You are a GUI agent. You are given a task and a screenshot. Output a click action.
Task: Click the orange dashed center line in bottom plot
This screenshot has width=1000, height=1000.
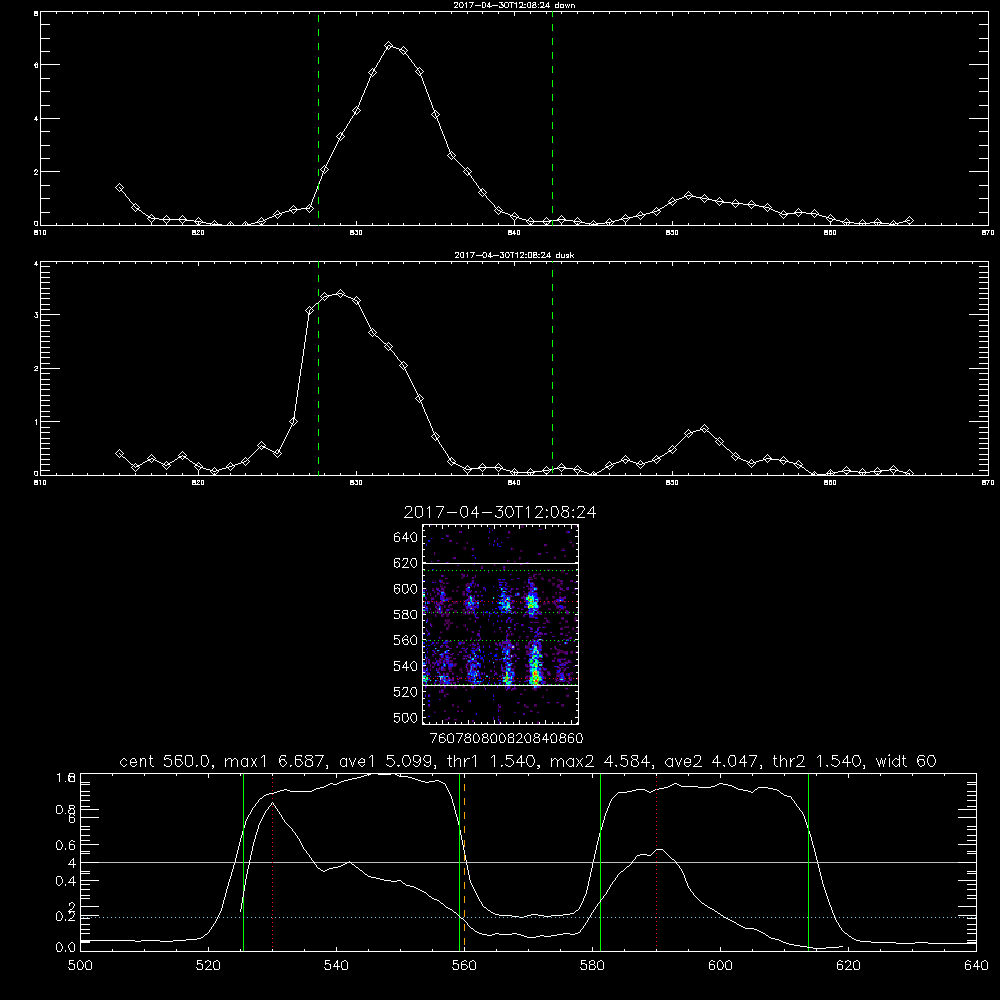pyautogui.click(x=464, y=862)
